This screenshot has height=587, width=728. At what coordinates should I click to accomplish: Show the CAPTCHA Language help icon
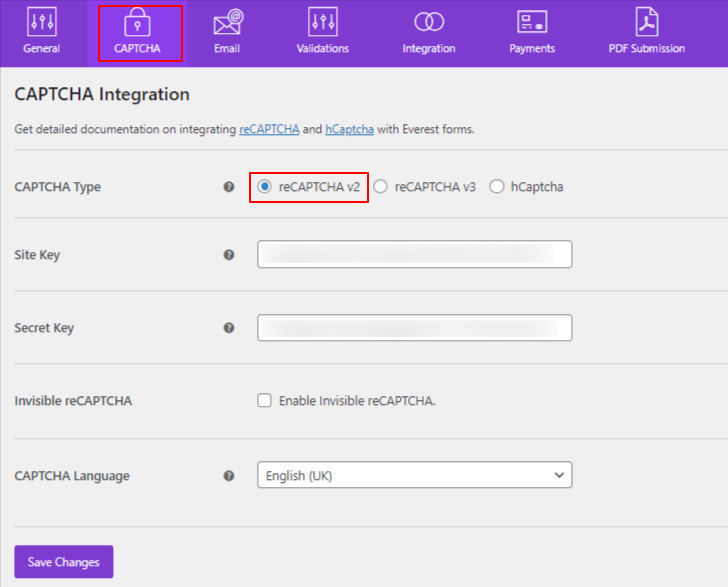point(229,476)
